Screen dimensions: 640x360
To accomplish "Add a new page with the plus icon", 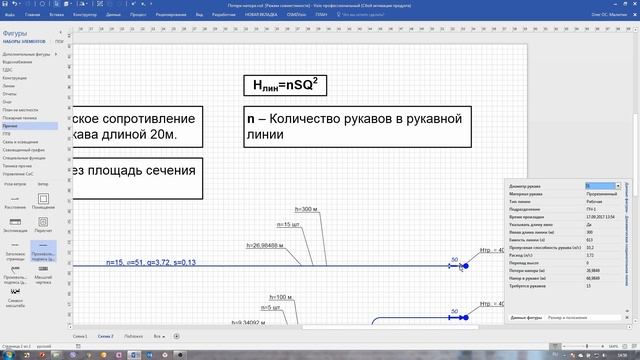I will click(x=176, y=336).
